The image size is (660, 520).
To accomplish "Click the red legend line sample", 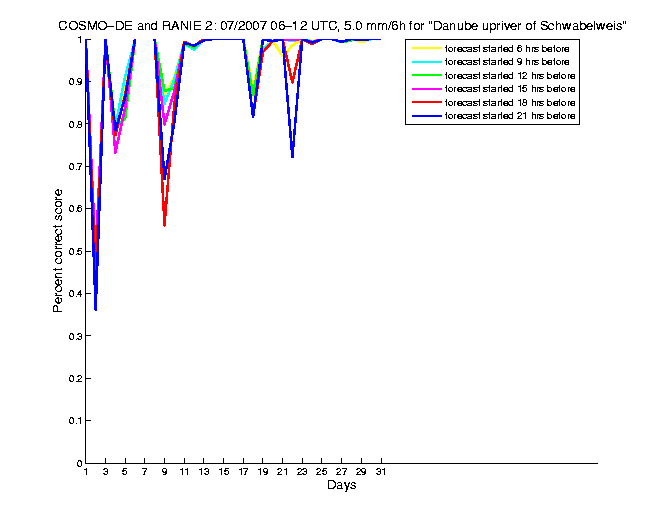I will pyautogui.click(x=427, y=103).
